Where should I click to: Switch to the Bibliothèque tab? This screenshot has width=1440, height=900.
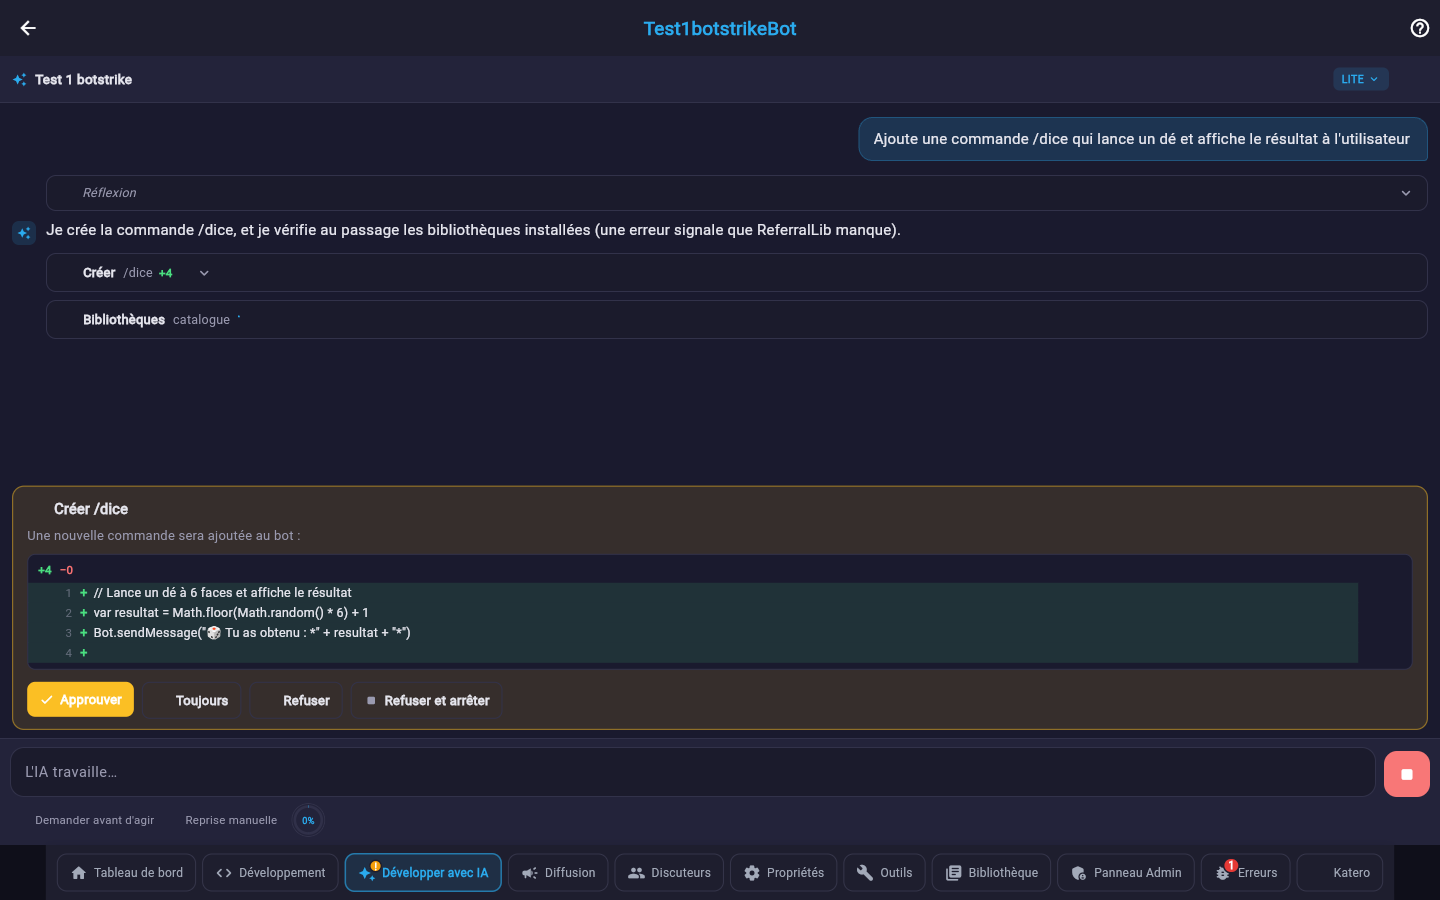(x=991, y=873)
